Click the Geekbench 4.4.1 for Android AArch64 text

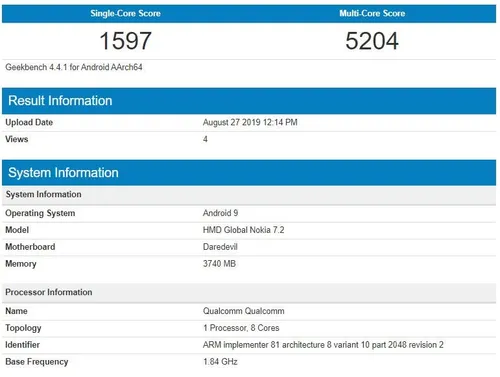tap(74, 67)
